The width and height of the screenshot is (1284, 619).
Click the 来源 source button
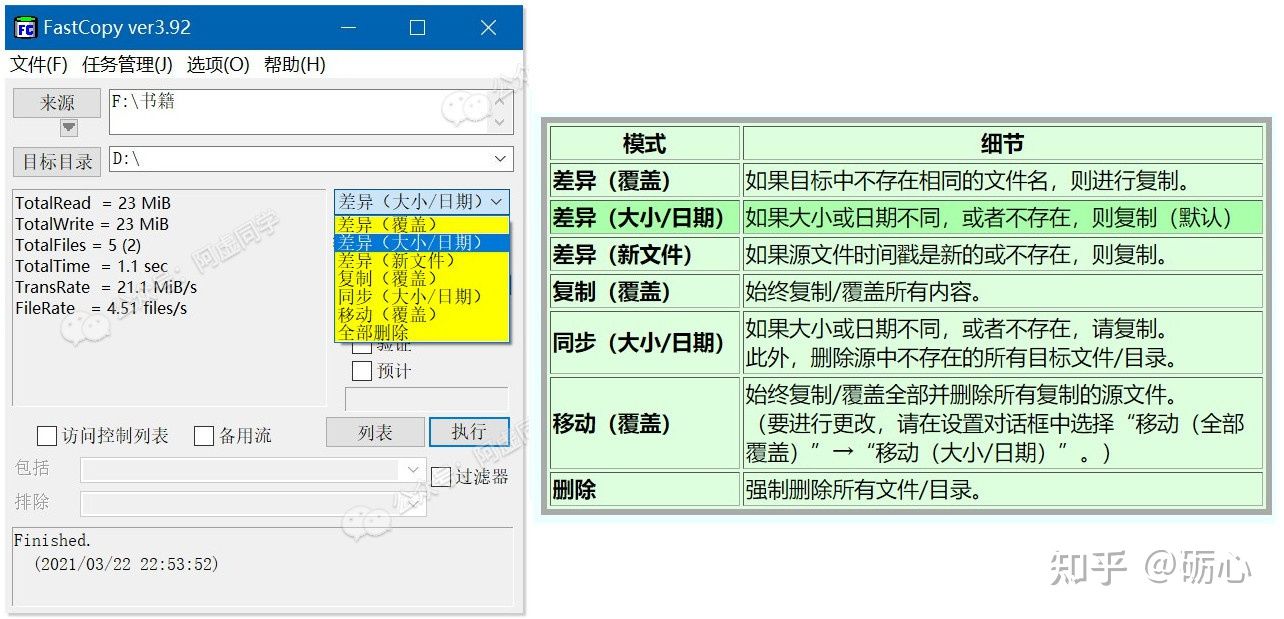pos(57,103)
